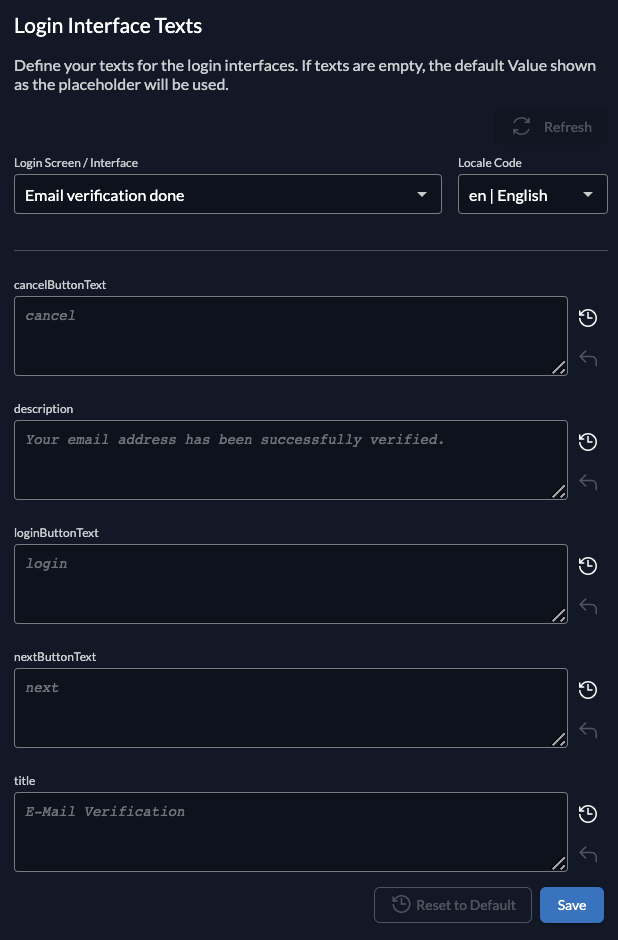
Task: Click inside the title text area
Action: pos(290,830)
